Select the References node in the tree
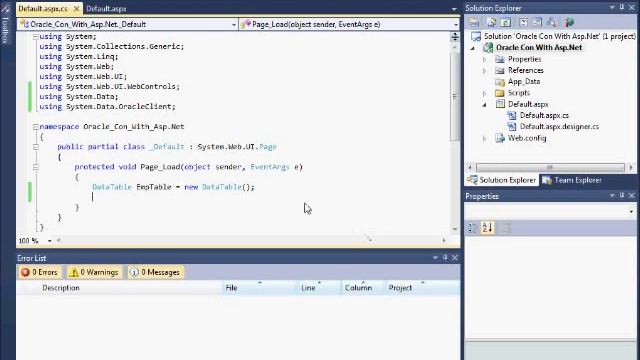640x360 pixels. click(x=526, y=71)
